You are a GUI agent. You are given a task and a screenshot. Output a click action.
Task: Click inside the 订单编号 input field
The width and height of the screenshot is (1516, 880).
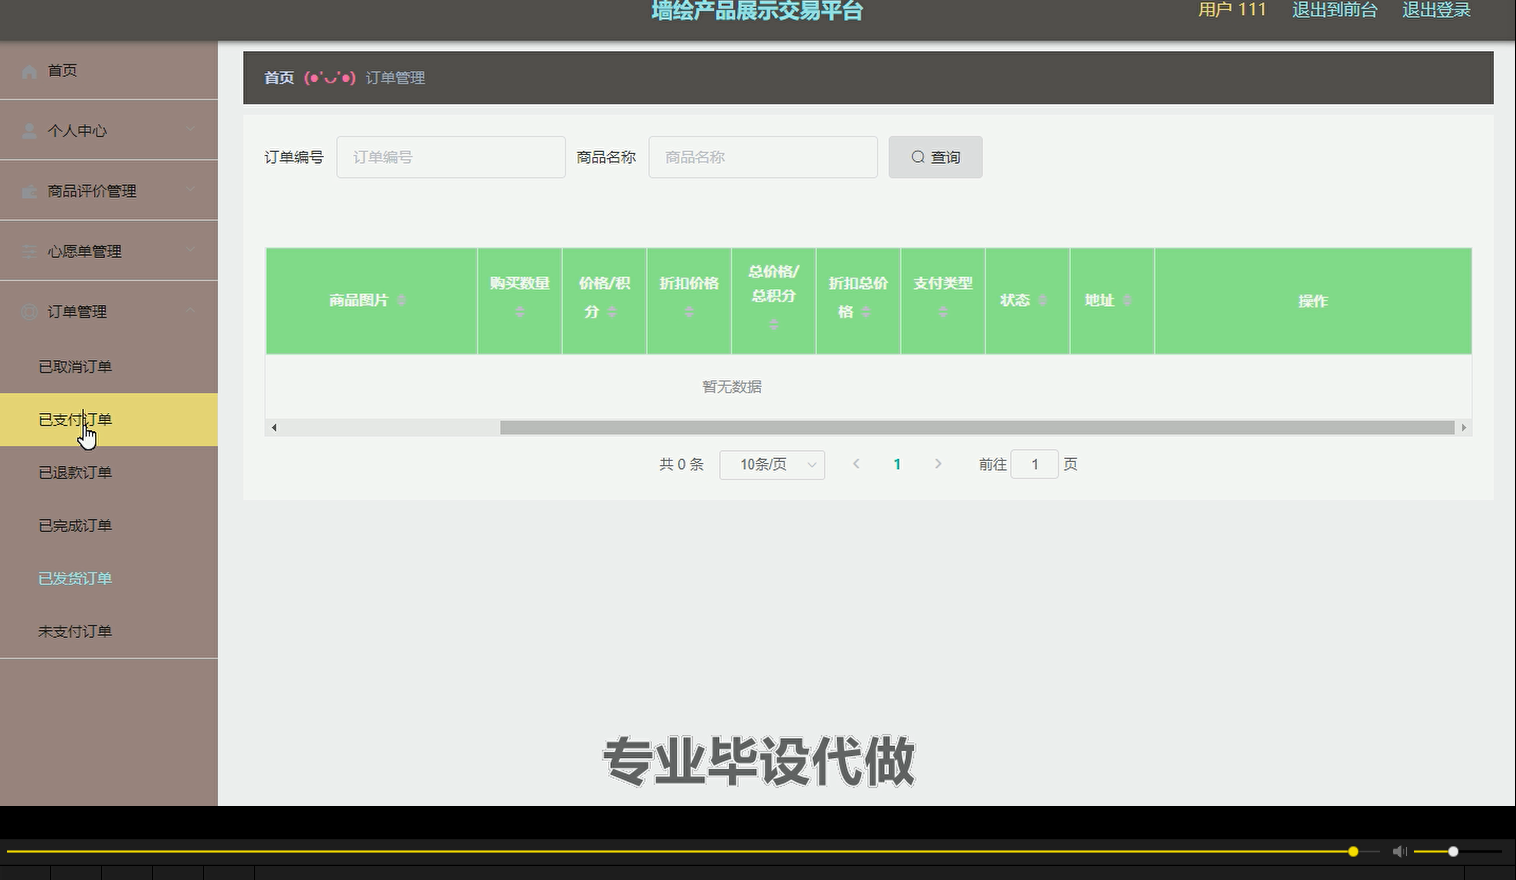[450, 156]
